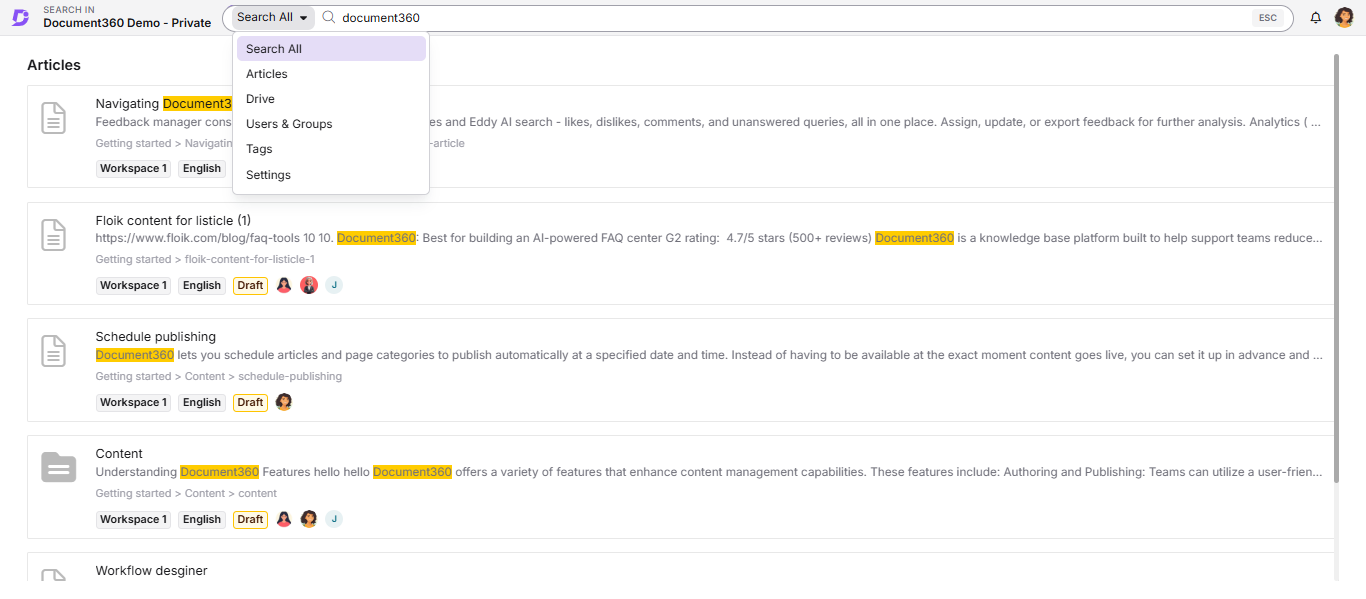The width and height of the screenshot is (1366, 599).
Task: Click English tag on Content row
Action: [202, 519]
